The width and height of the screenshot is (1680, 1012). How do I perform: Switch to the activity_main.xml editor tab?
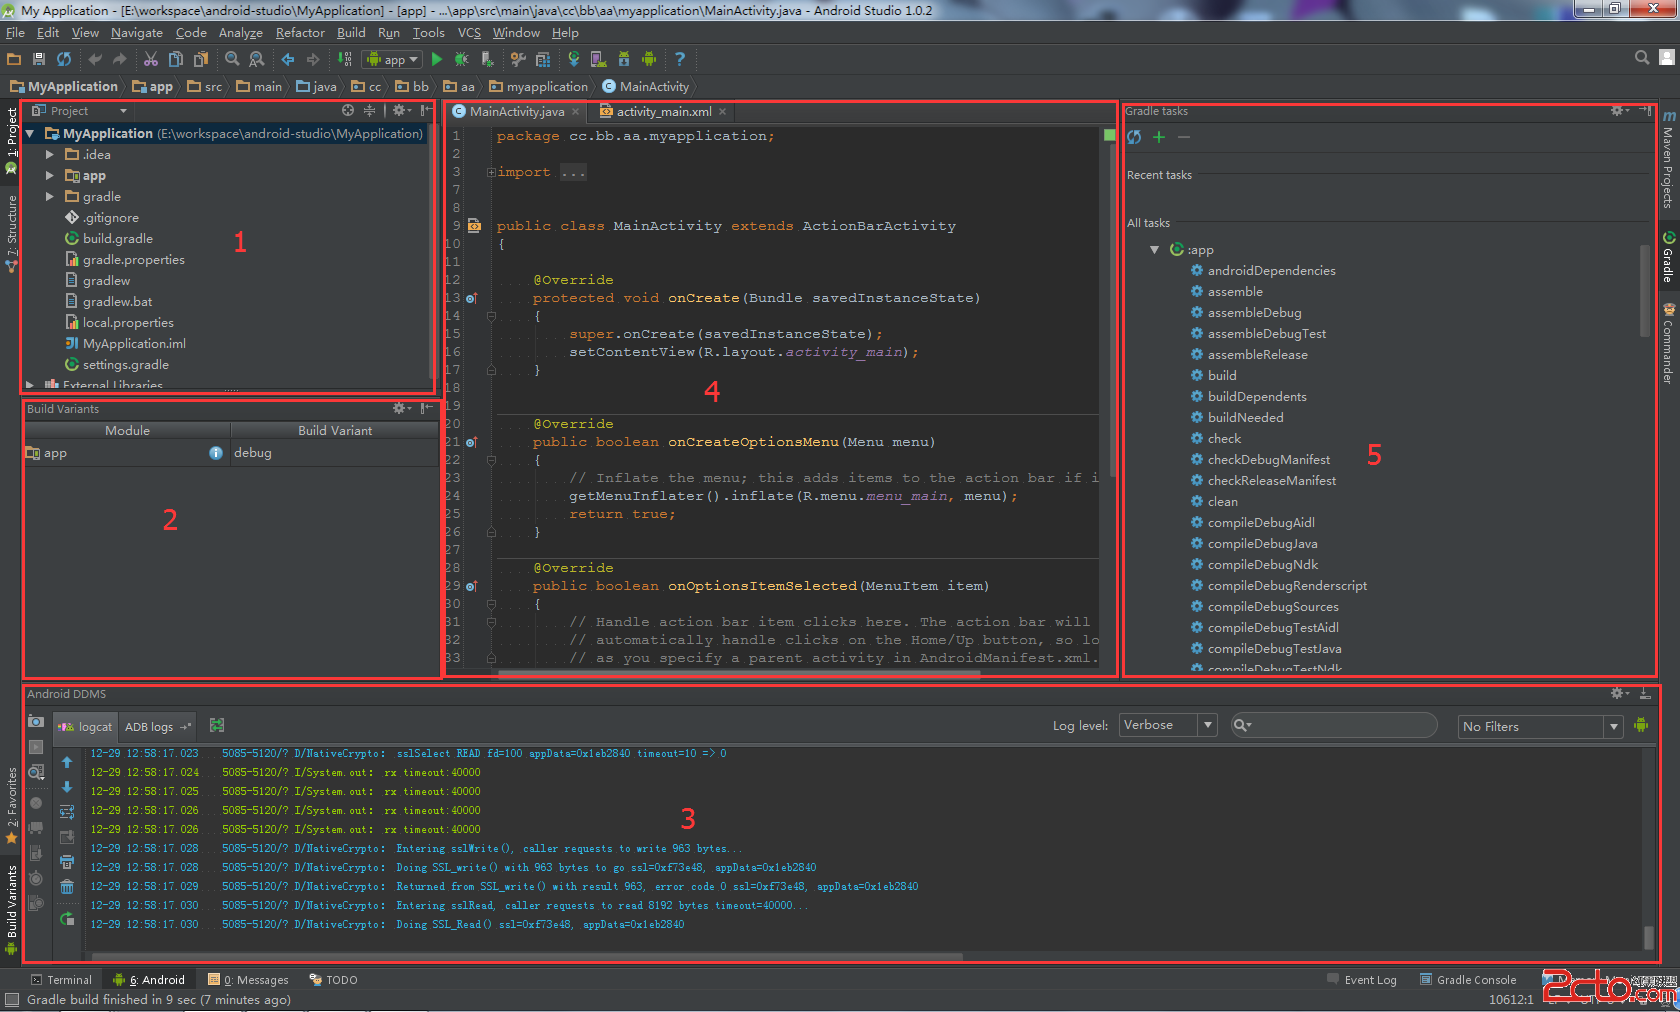point(663,112)
